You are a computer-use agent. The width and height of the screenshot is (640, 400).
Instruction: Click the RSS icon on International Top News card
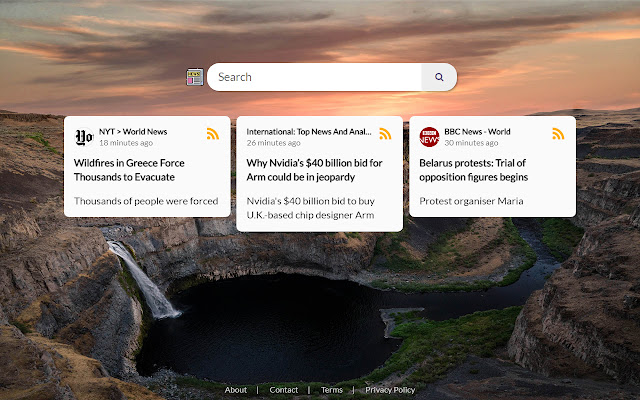point(385,134)
